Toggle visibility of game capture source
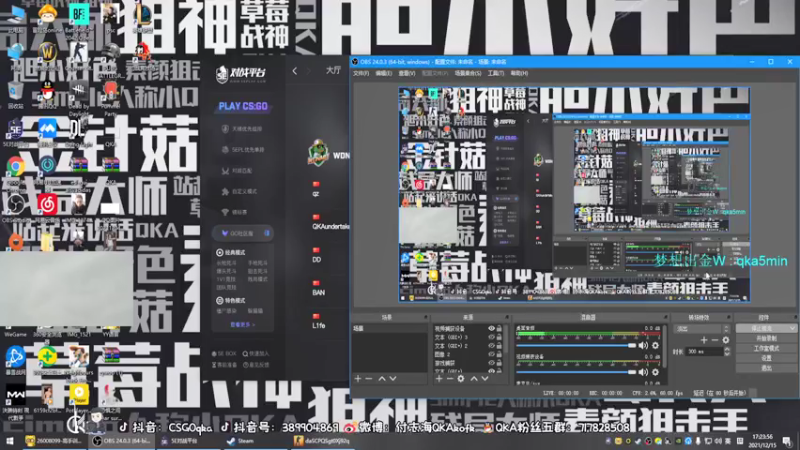 click(x=491, y=363)
